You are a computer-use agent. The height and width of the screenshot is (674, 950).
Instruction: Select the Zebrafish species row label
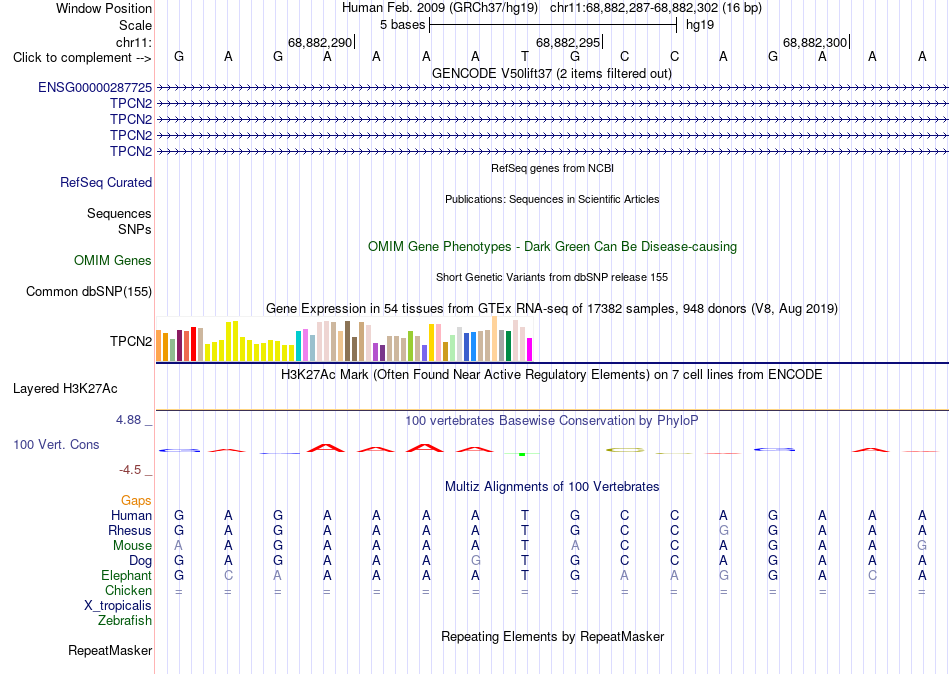[x=125, y=620]
